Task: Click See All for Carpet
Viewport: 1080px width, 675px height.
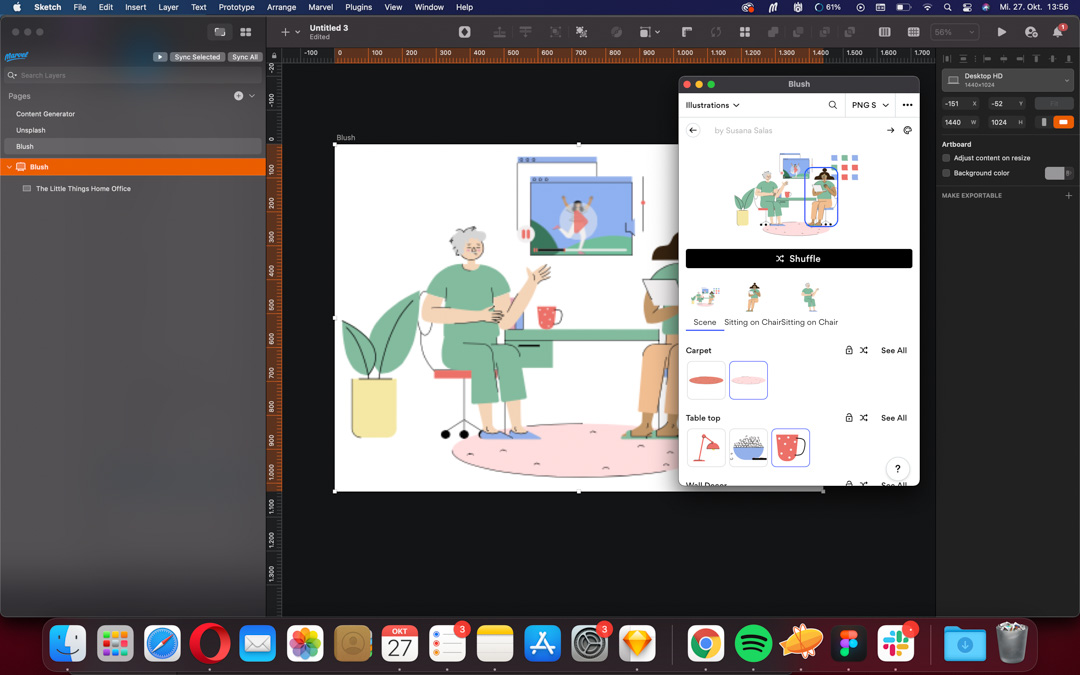Action: 893,351
